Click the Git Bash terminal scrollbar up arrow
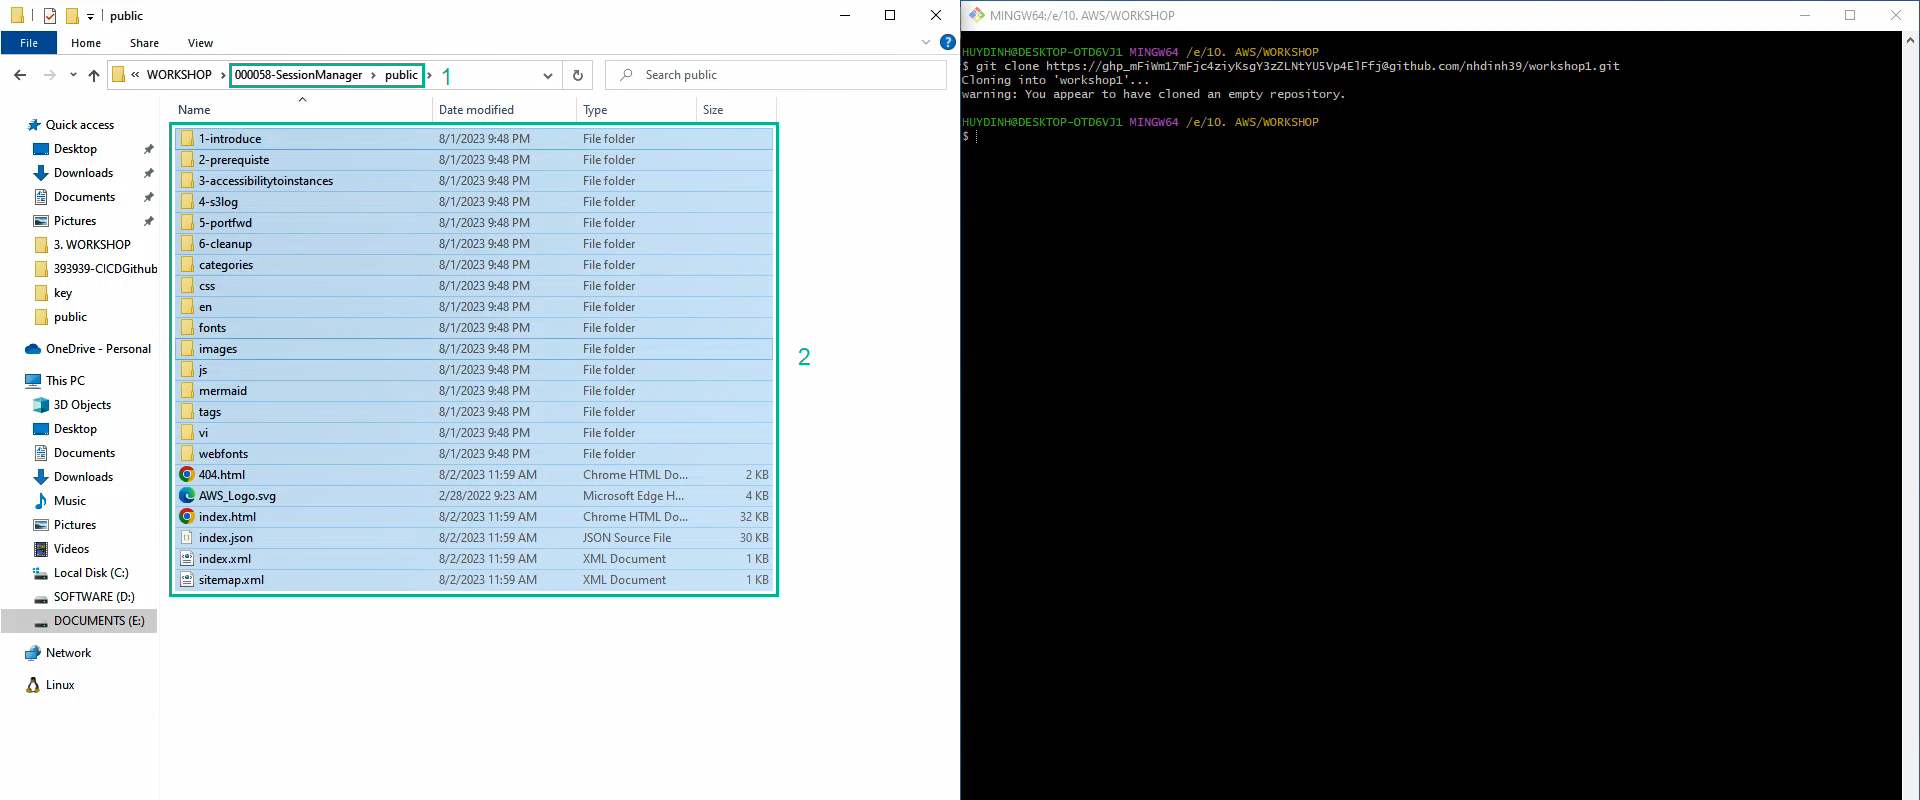The width and height of the screenshot is (1920, 800). point(1910,41)
